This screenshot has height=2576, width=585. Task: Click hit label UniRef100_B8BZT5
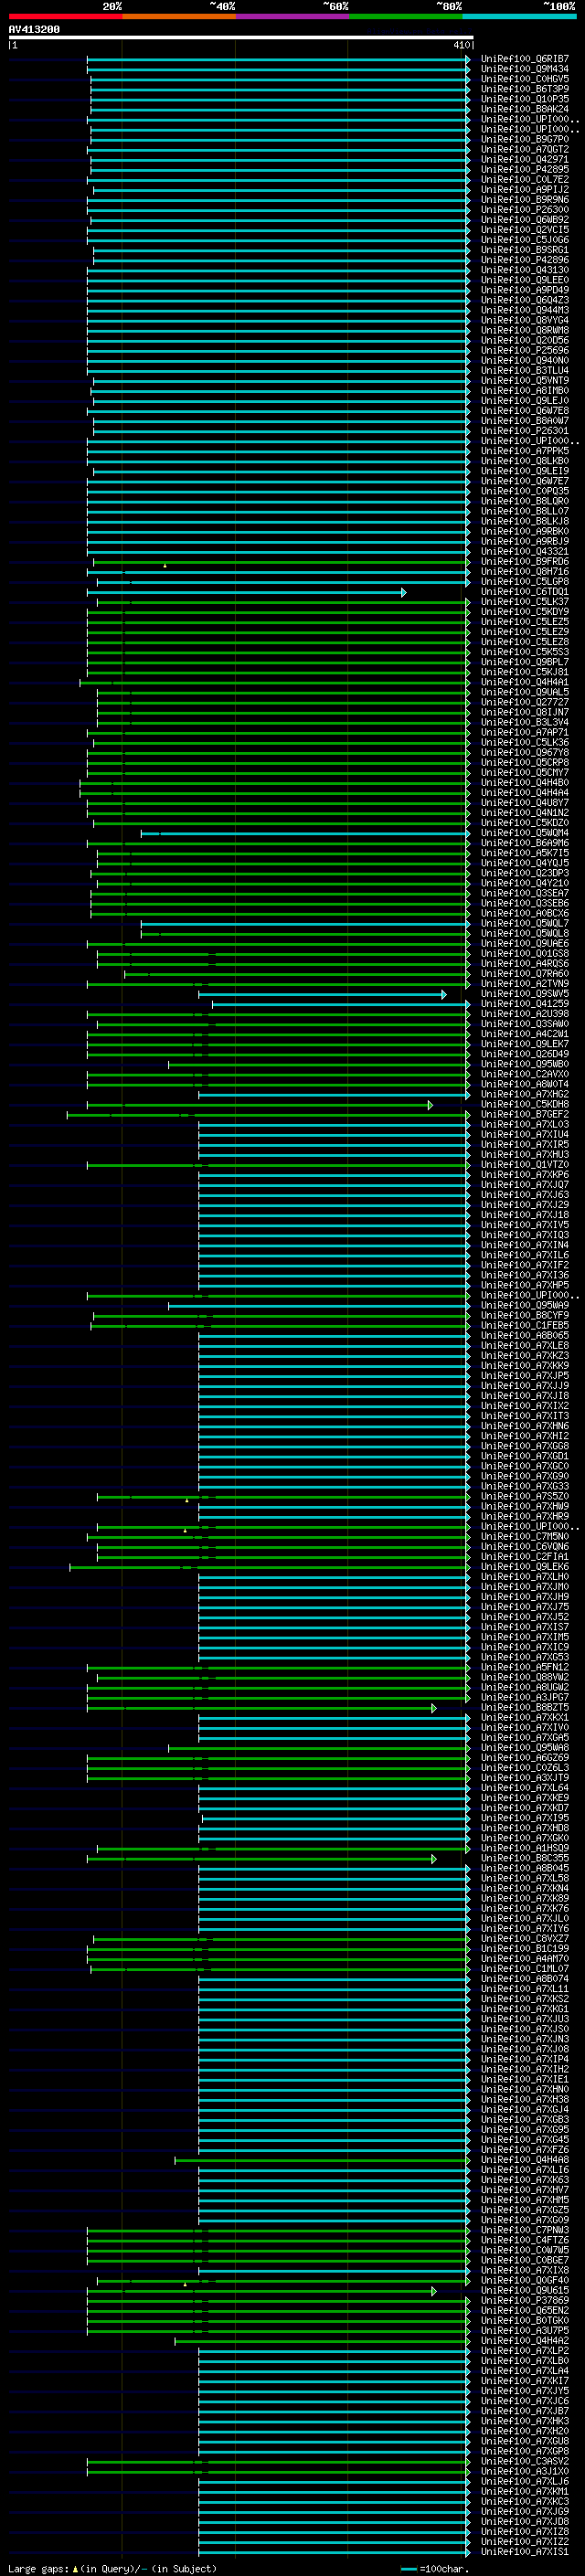point(525,1707)
